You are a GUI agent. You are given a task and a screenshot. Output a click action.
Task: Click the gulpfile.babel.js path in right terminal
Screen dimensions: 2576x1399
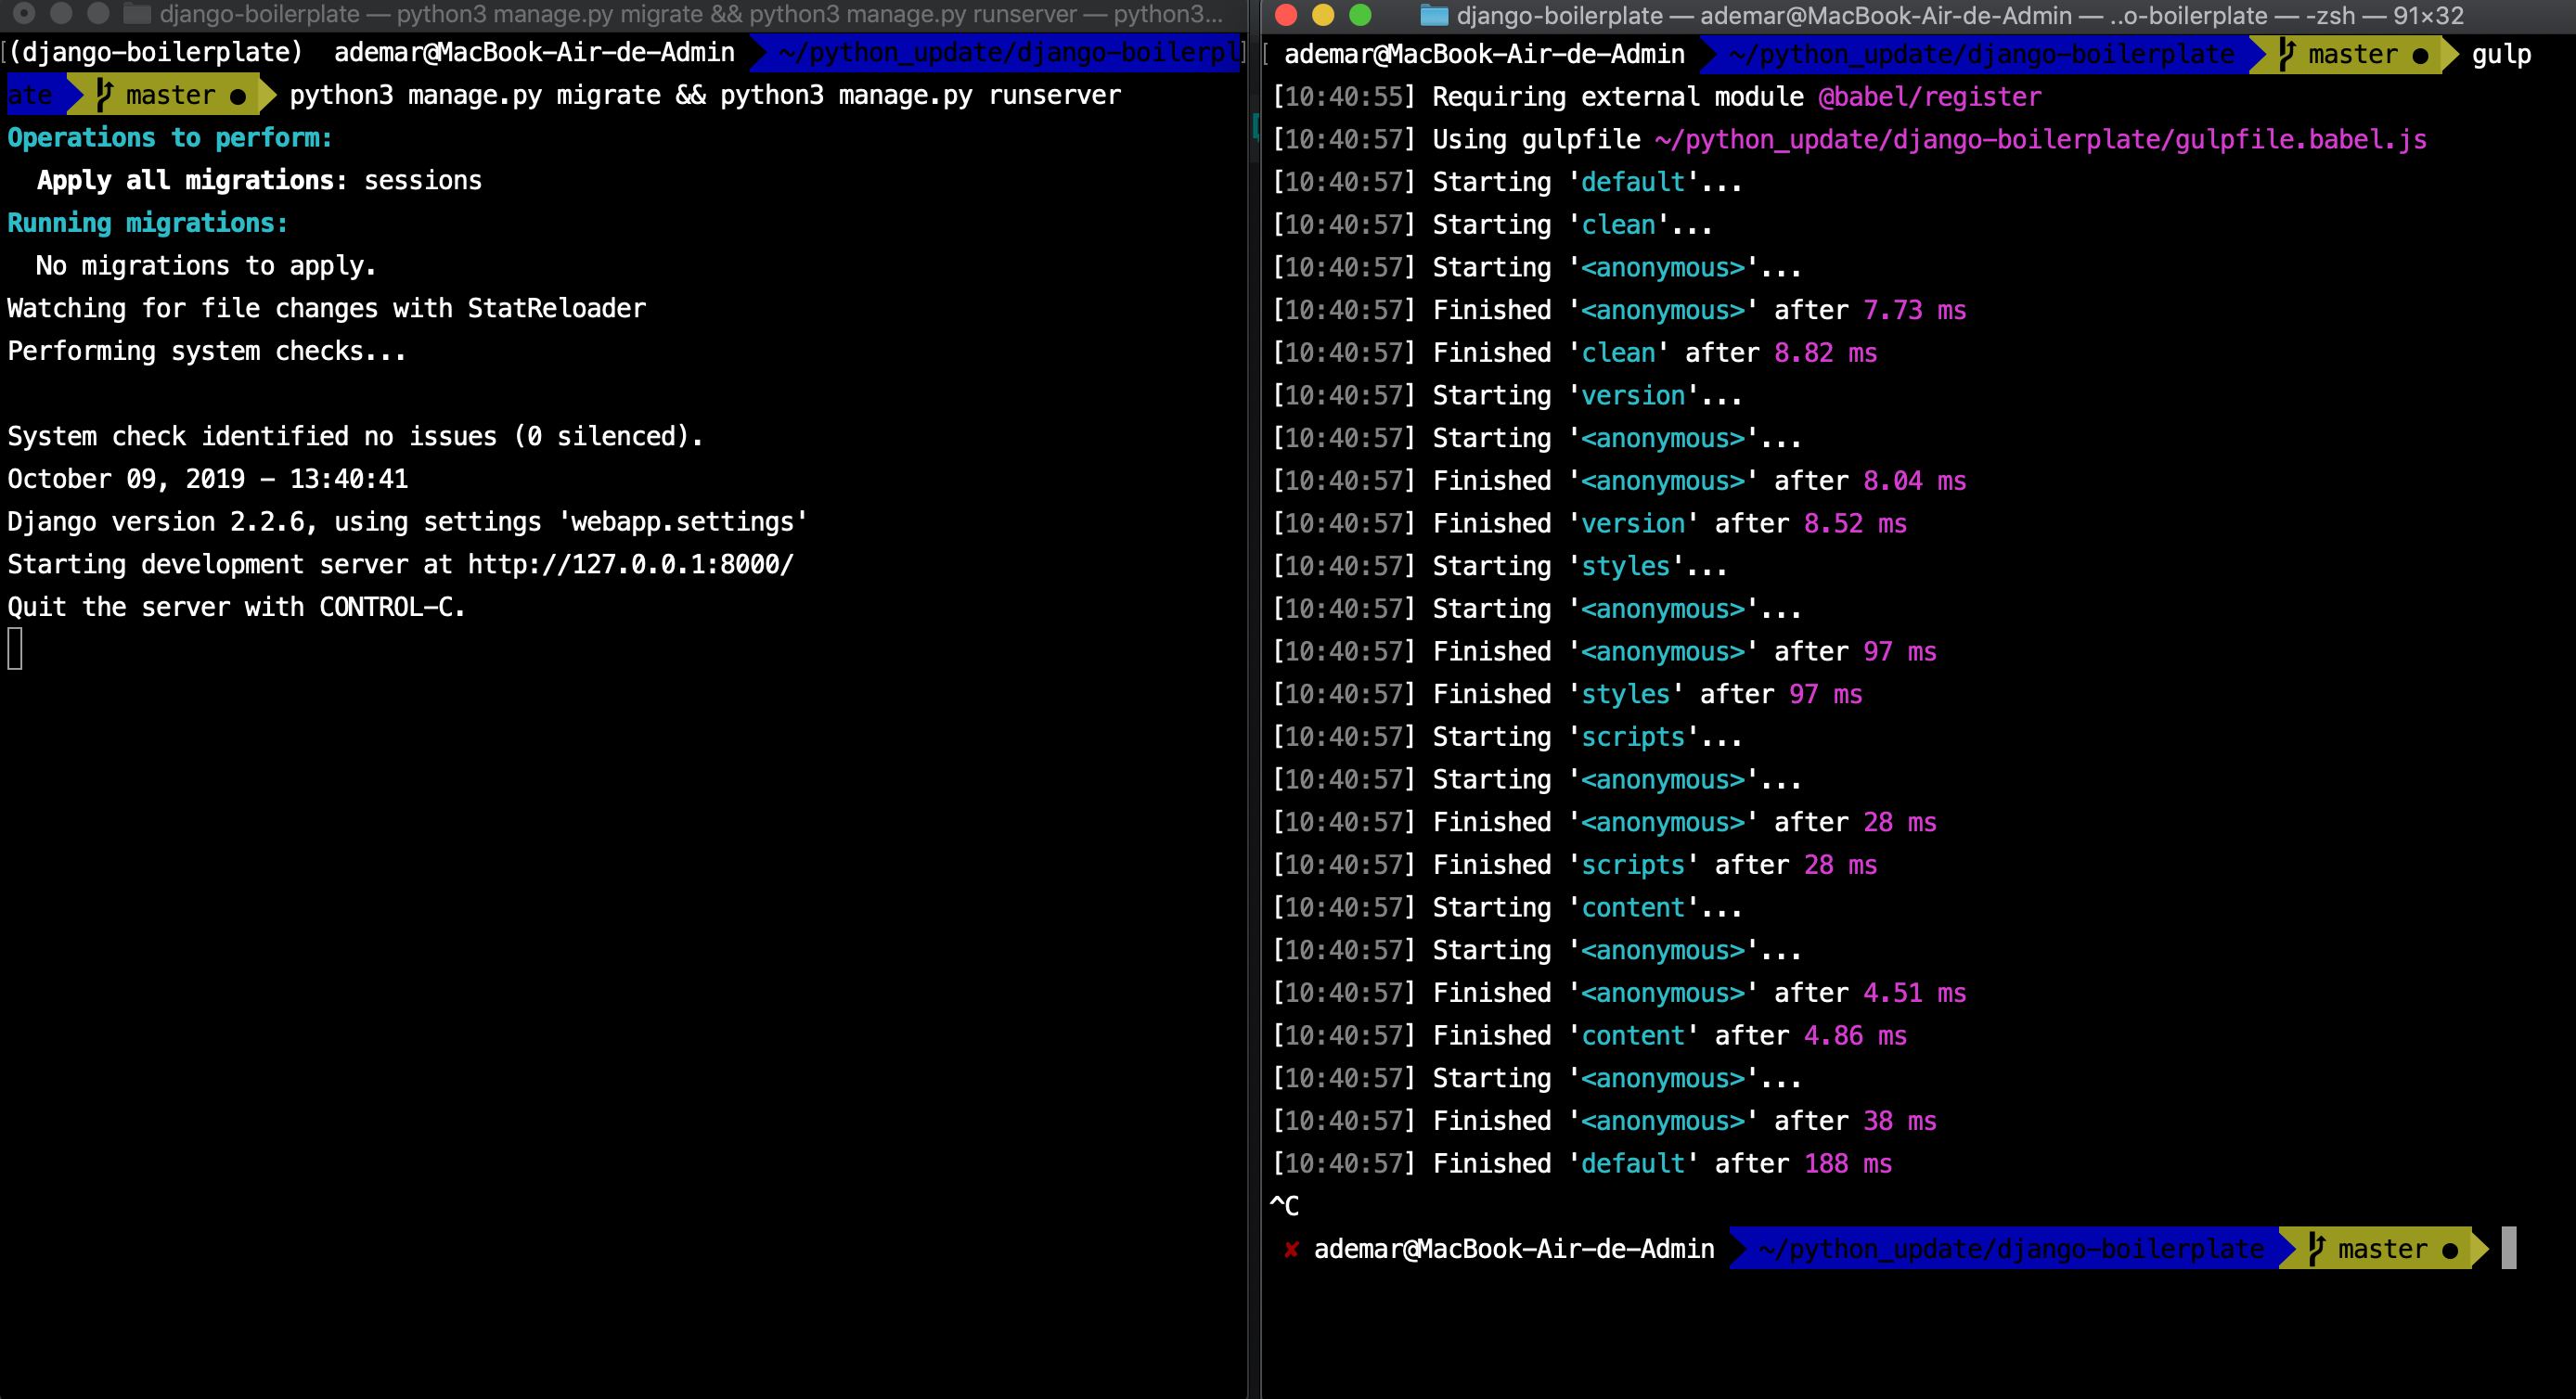(2040, 139)
